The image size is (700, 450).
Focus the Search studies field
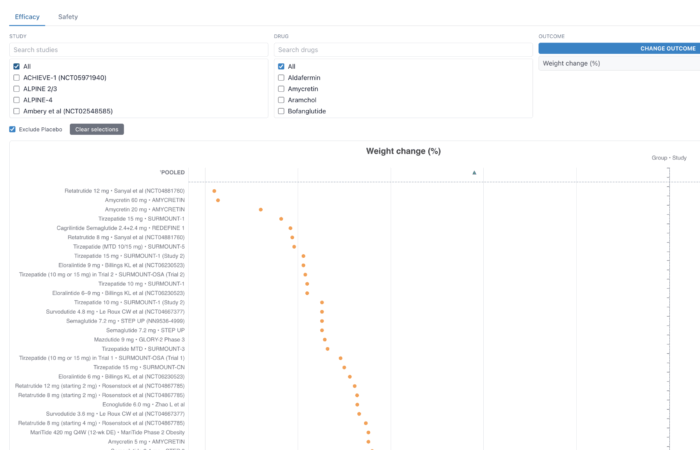138,49
